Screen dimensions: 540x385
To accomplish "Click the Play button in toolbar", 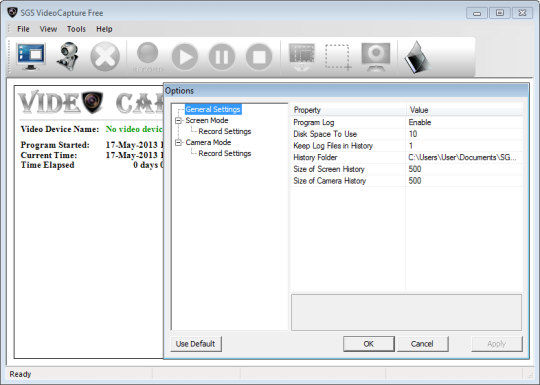I will (185, 57).
